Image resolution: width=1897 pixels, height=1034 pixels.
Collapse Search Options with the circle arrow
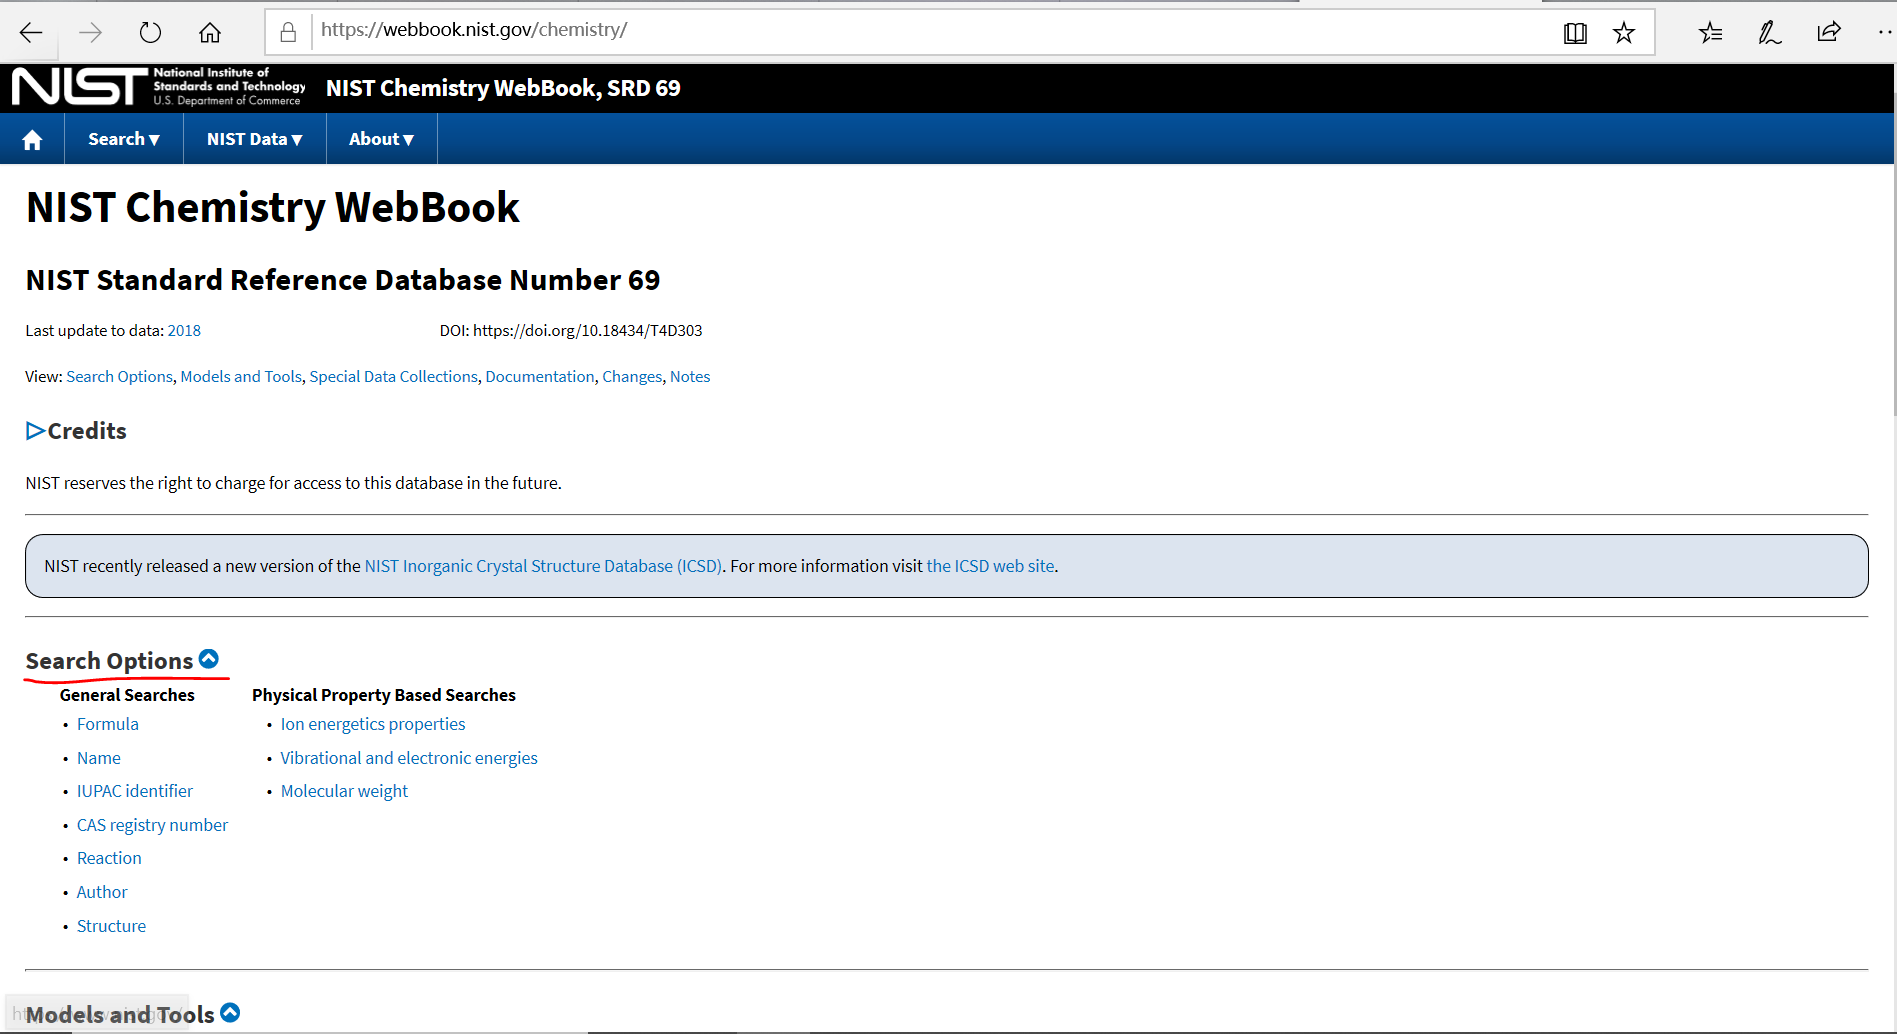tap(209, 659)
